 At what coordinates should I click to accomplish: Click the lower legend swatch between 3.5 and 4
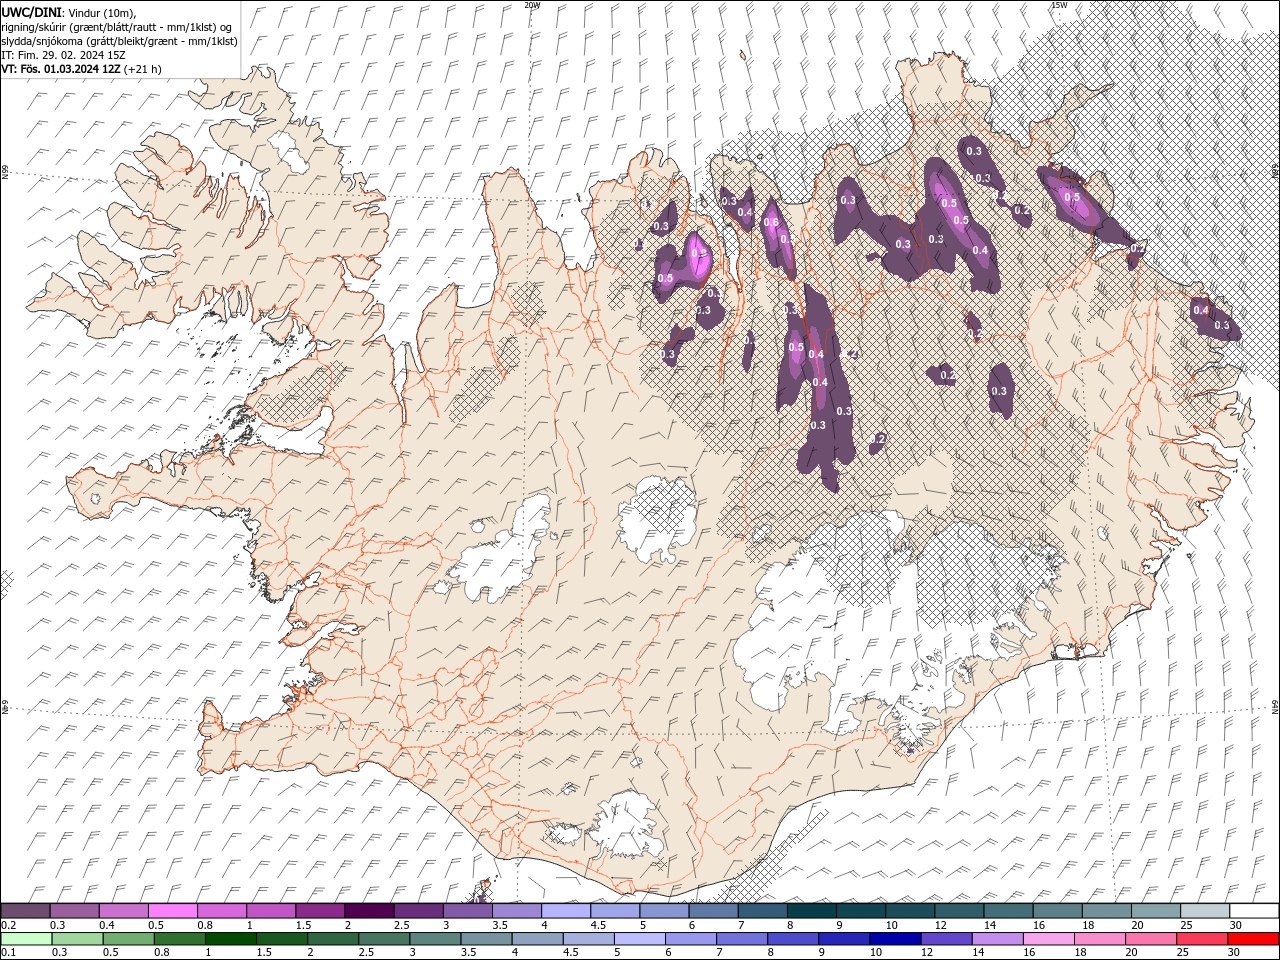[487, 939]
